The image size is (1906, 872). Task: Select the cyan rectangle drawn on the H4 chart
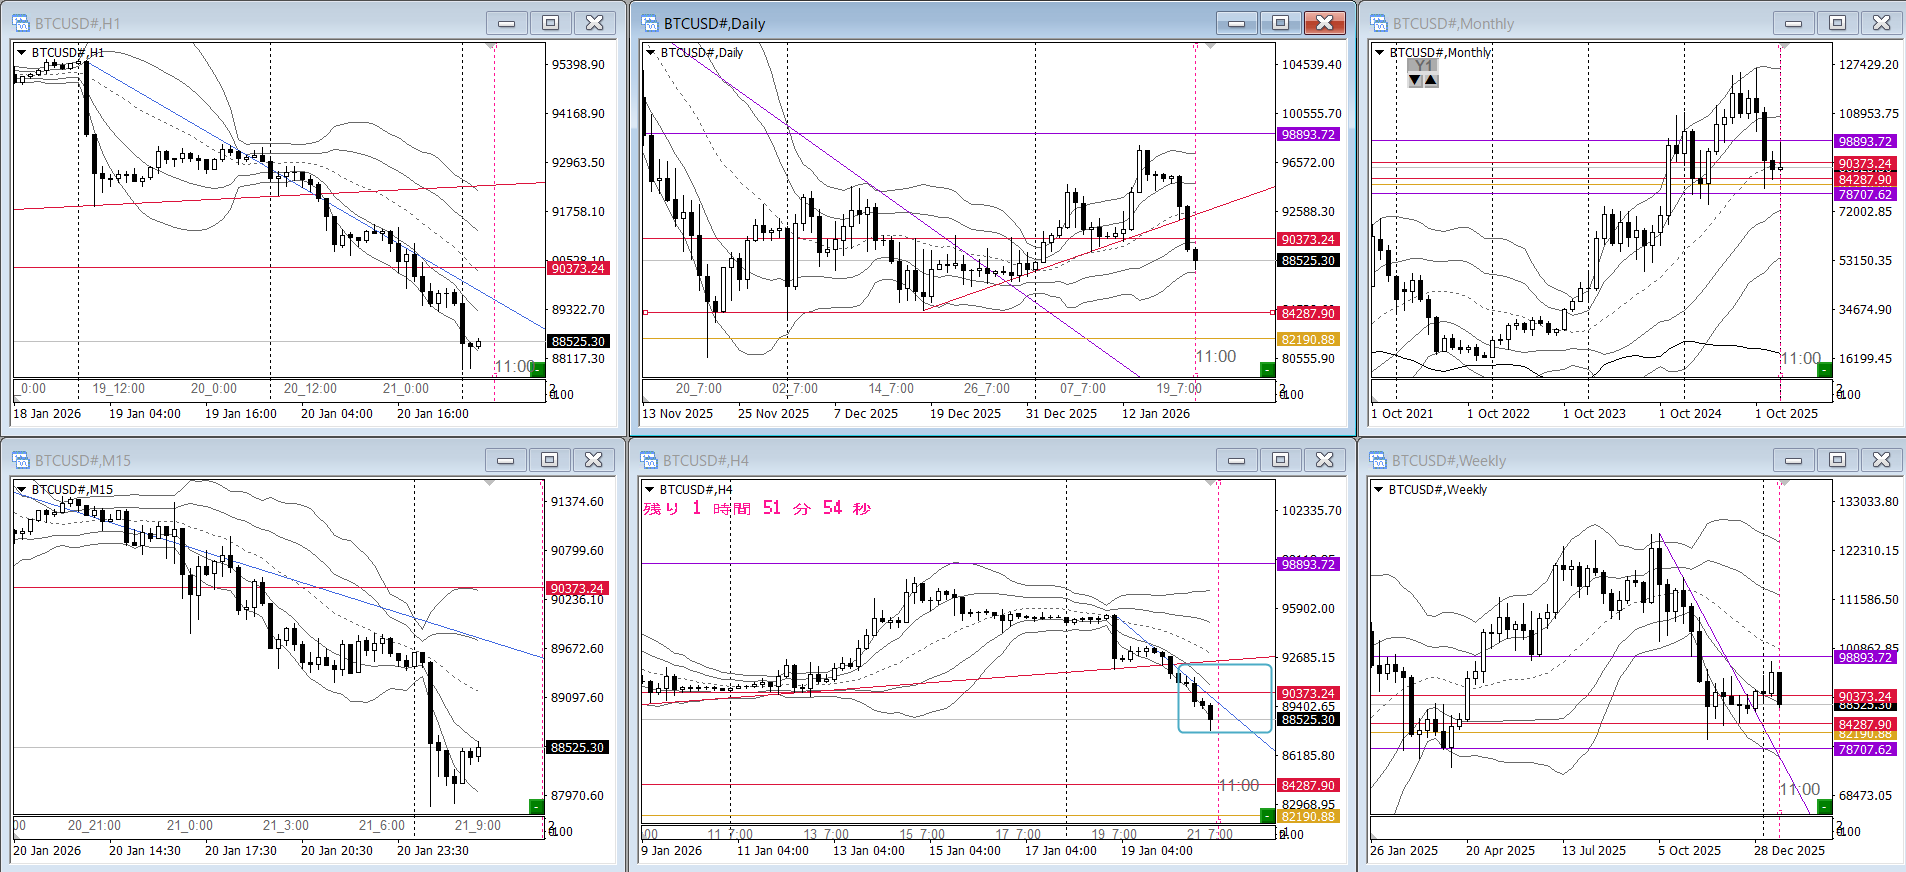1180,698
